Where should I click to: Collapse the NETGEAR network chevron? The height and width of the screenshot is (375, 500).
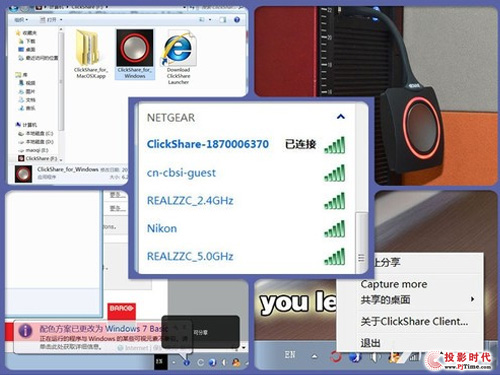(x=340, y=116)
